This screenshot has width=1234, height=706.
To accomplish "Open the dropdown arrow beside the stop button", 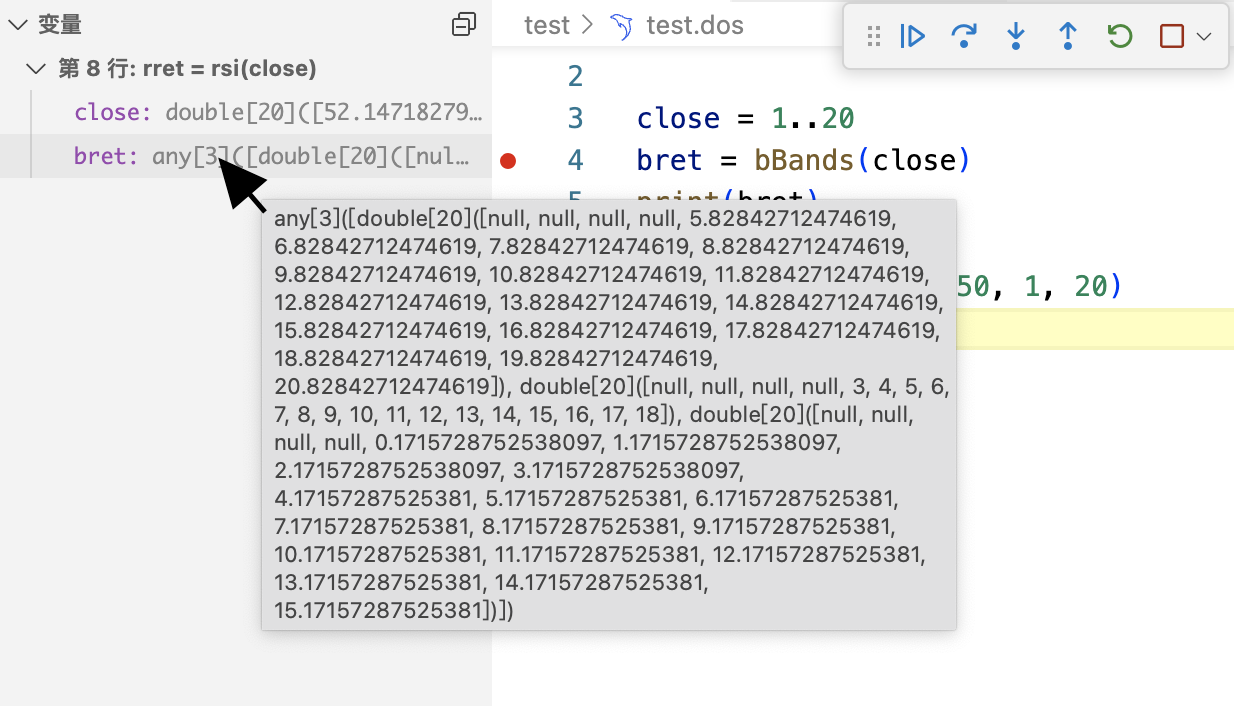I will [x=1204, y=37].
